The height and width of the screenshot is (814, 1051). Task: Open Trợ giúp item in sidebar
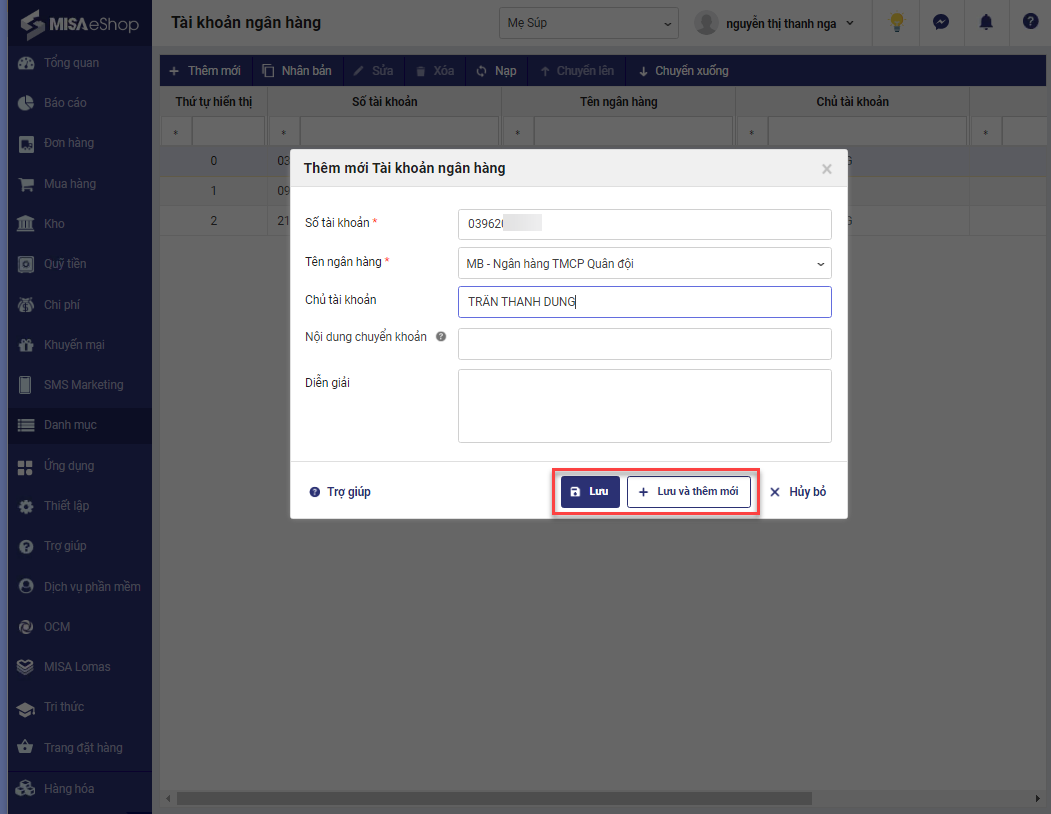tap(80, 546)
